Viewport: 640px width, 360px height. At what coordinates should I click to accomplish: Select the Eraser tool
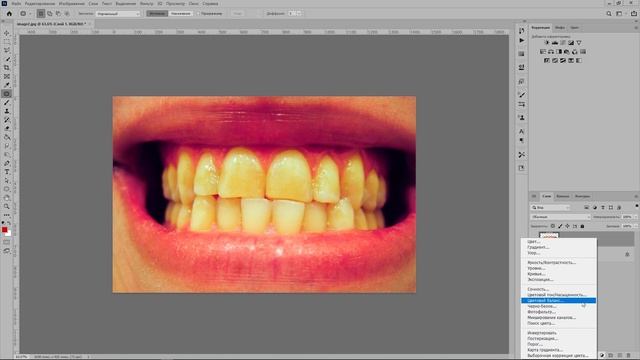tap(7, 129)
